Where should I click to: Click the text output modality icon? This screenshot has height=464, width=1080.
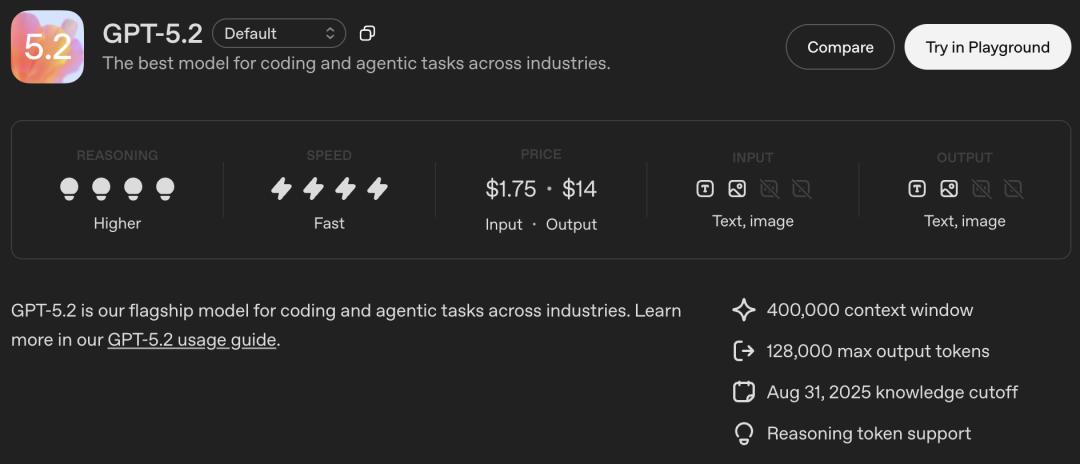point(917,189)
